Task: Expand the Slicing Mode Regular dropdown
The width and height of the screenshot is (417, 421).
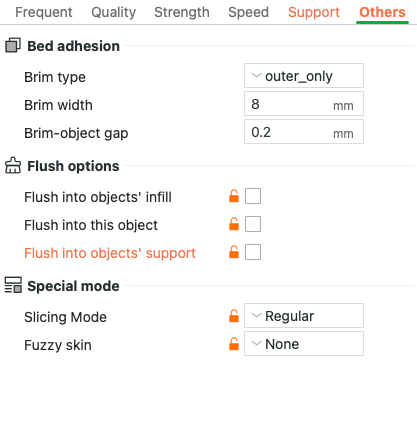Action: [x=304, y=315]
